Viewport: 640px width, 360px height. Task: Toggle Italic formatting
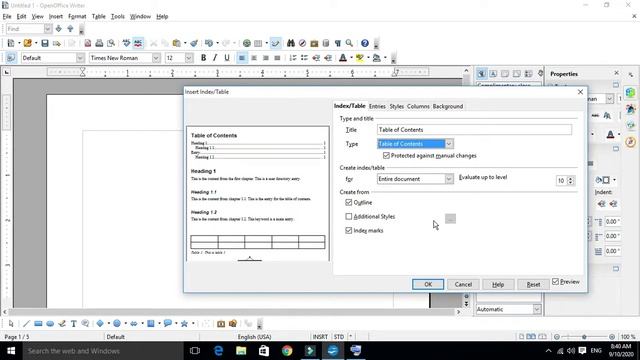pyautogui.click(x=215, y=58)
